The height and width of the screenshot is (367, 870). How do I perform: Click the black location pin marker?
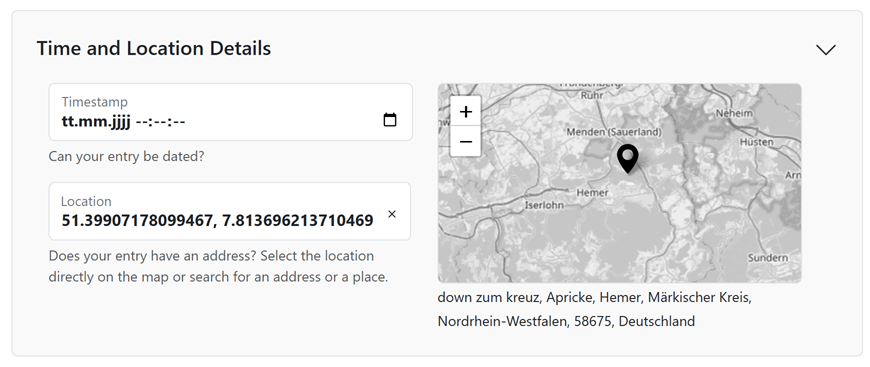(x=628, y=159)
